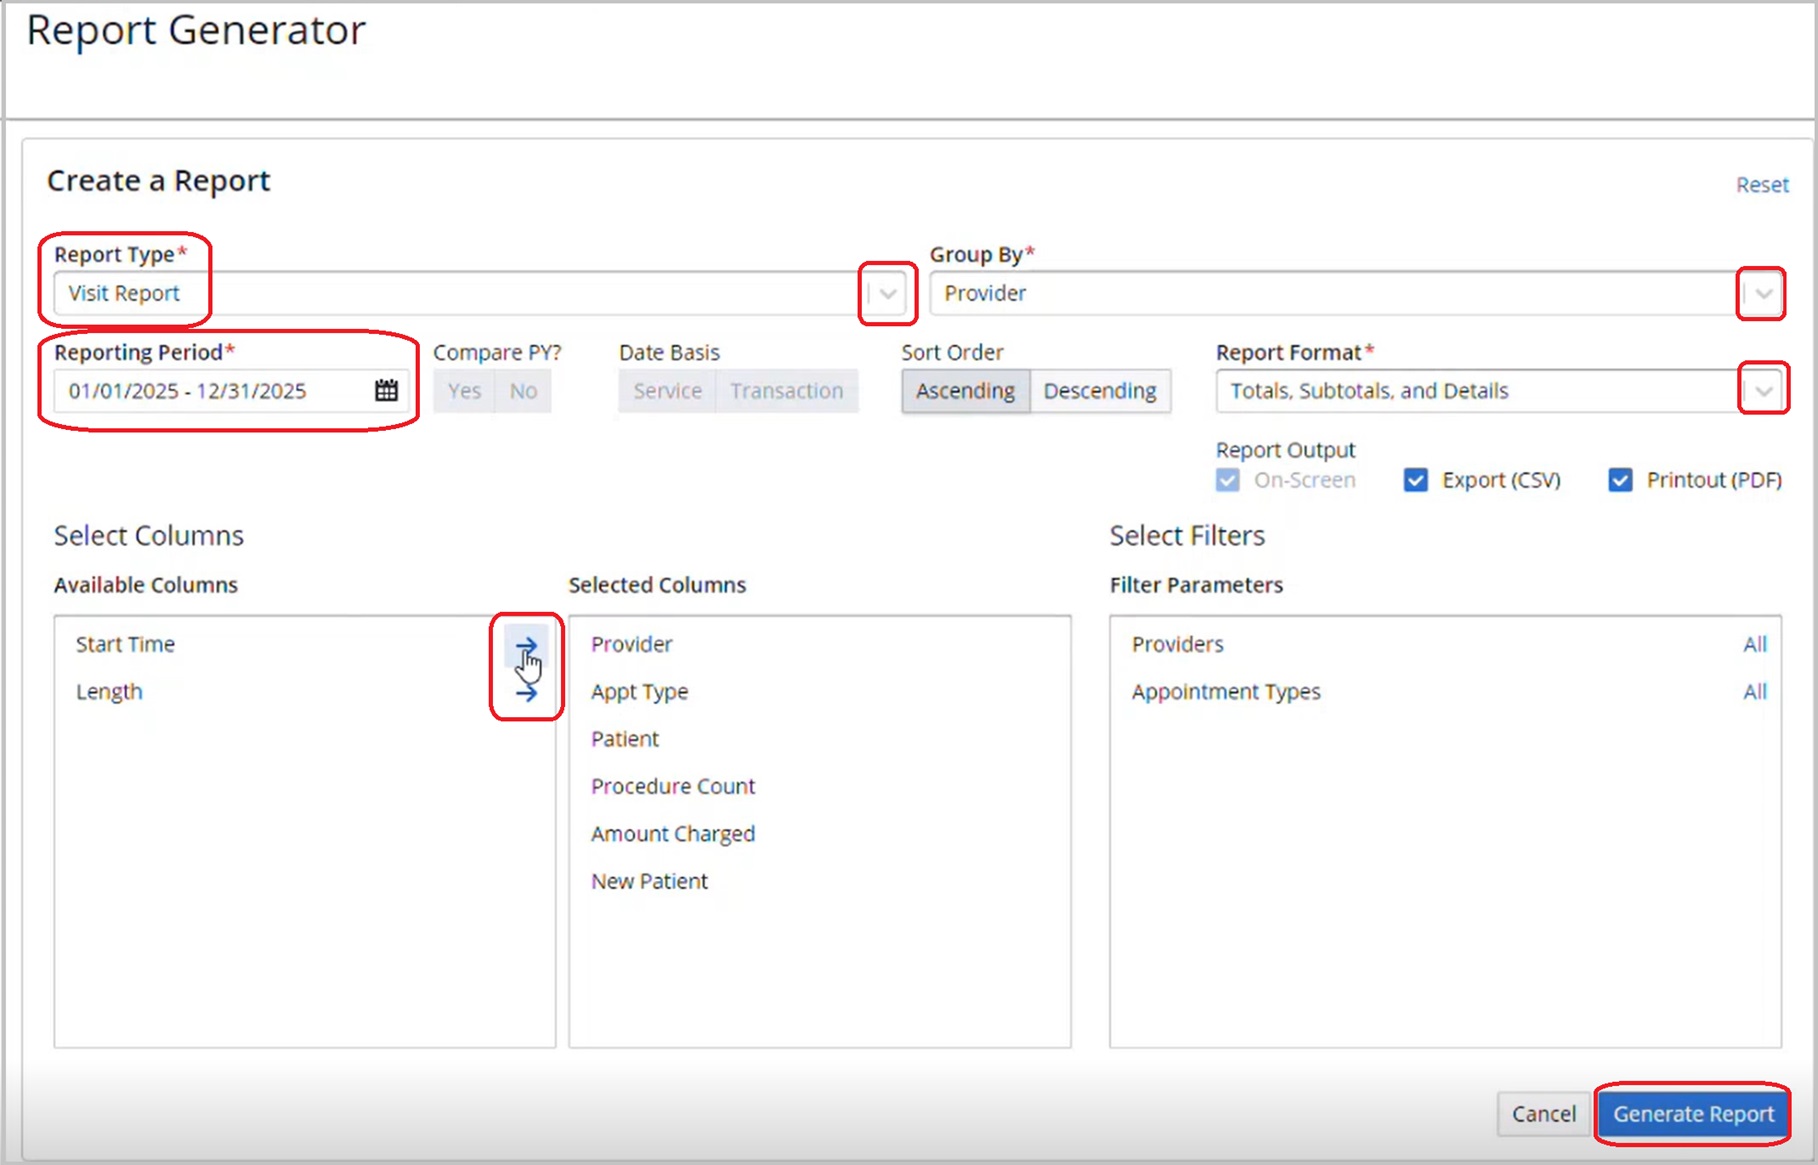Open the Report Format dropdown
The height and width of the screenshot is (1165, 1818).
(x=1763, y=391)
